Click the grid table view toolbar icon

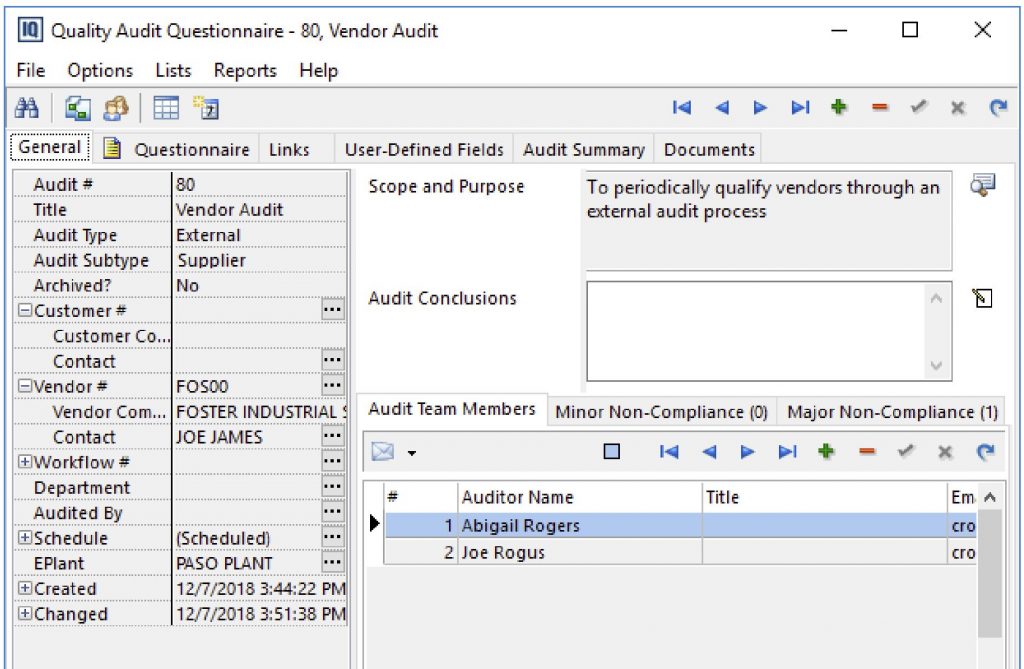pos(166,108)
